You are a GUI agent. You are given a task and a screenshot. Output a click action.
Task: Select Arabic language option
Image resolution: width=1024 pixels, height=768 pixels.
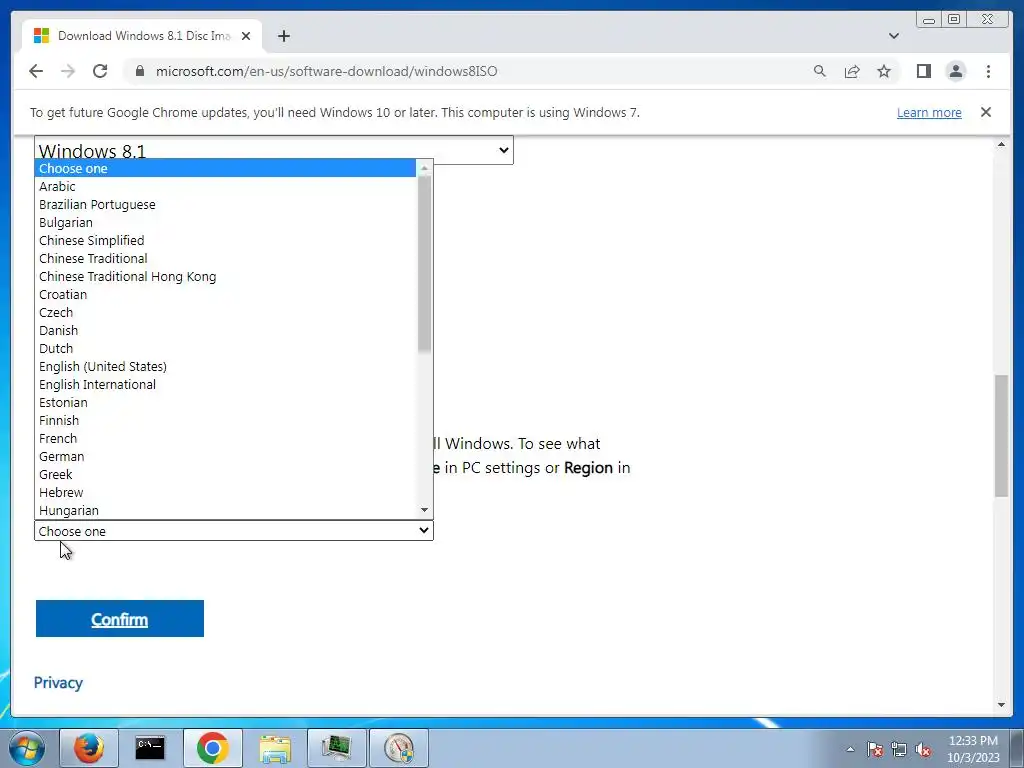coord(225,186)
